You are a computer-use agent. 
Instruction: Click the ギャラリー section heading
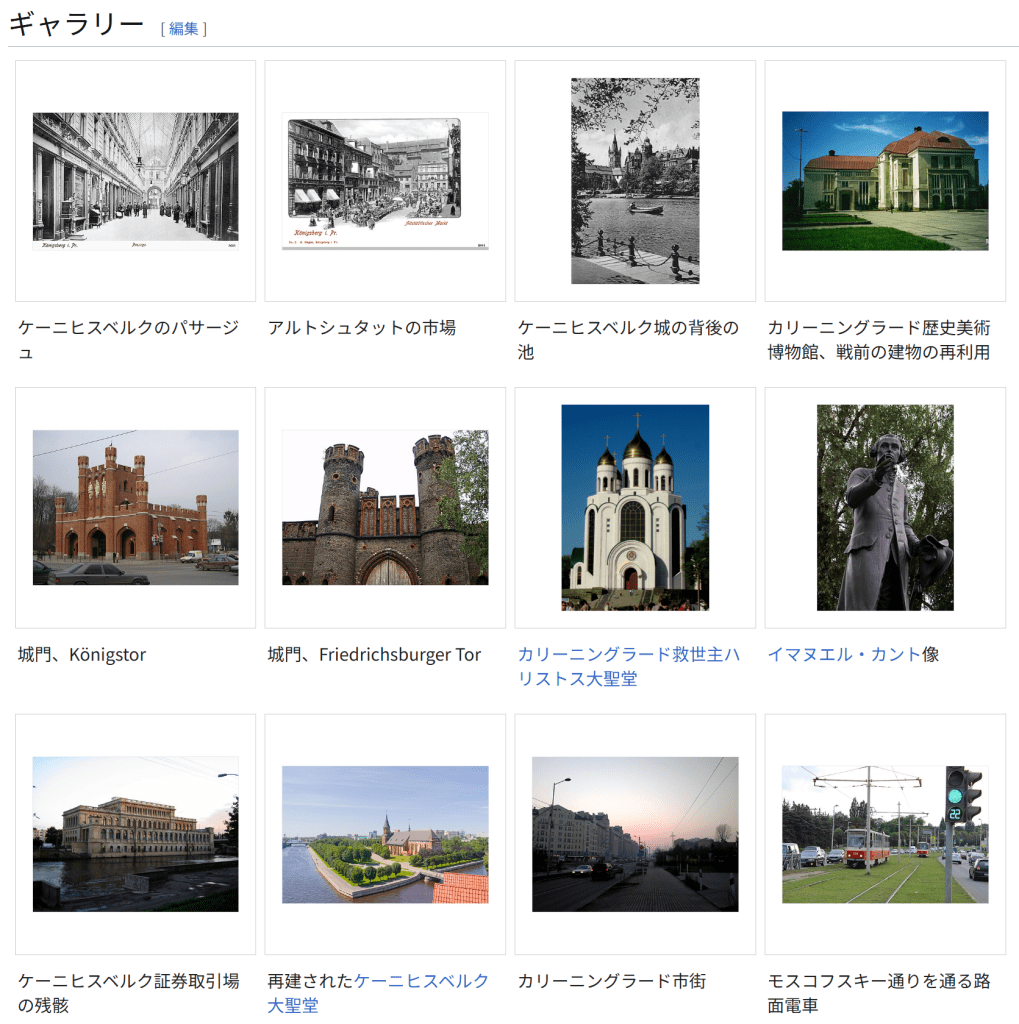click(x=76, y=25)
